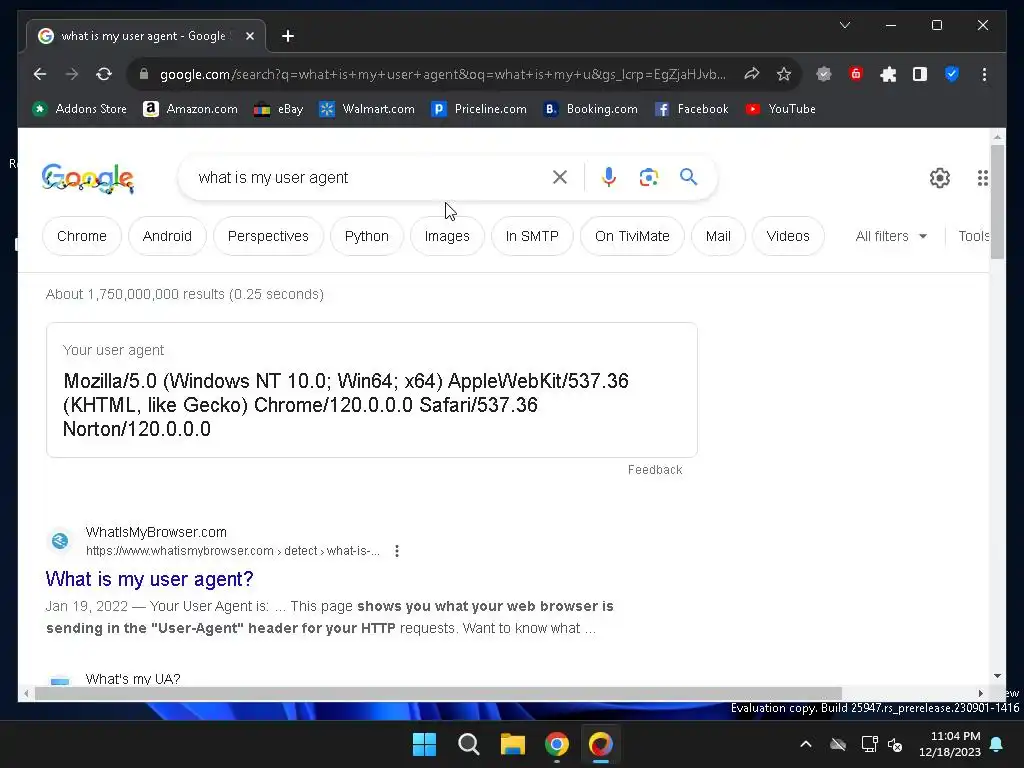The image size is (1024, 768).
Task: Open Amazon.com bookmark
Action: coord(190,109)
